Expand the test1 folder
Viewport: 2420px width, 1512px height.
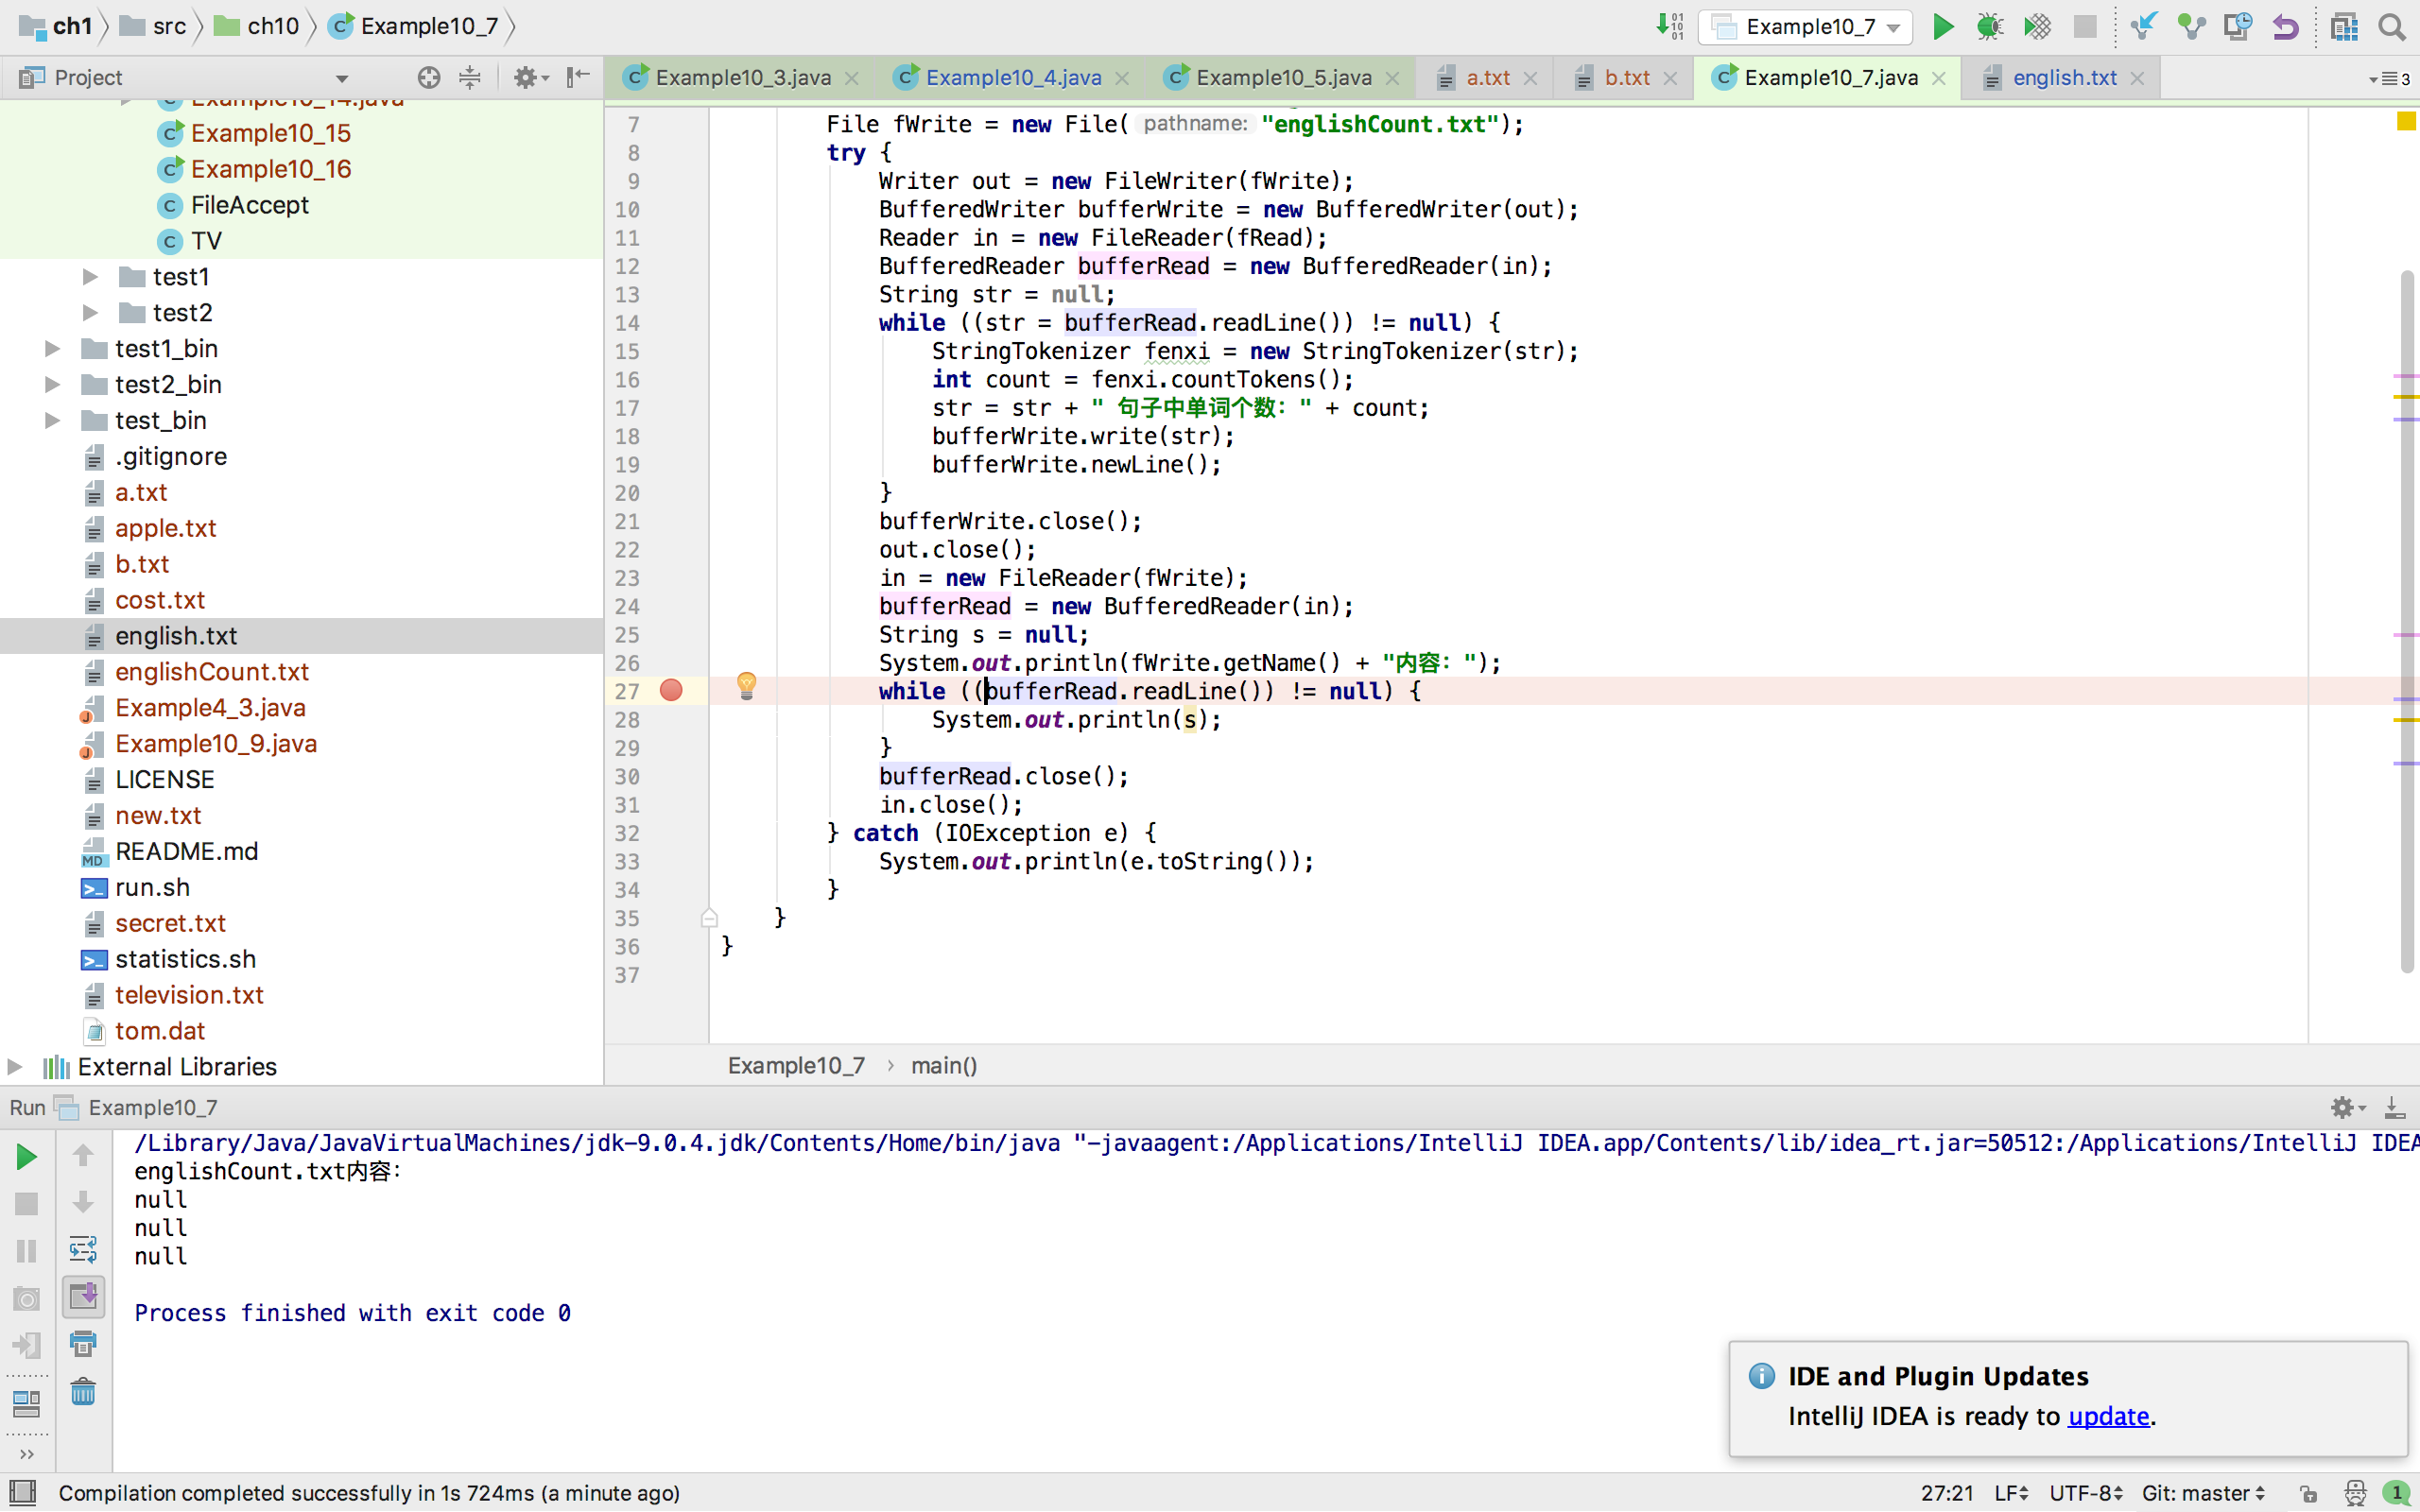pyautogui.click(x=90, y=277)
